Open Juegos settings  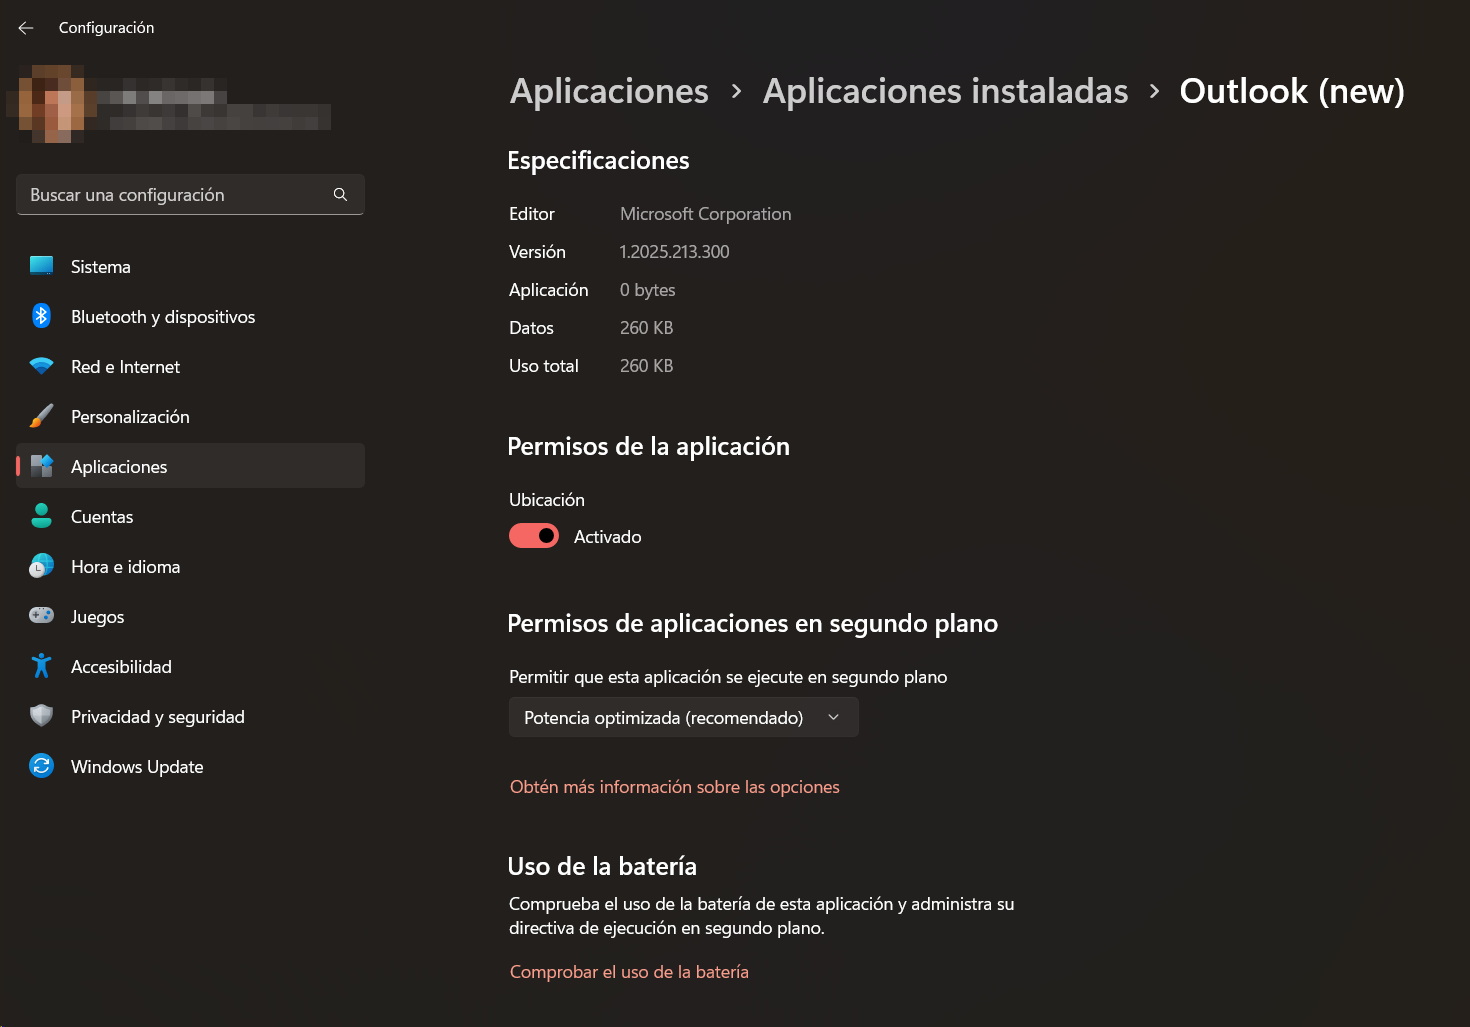coord(190,616)
